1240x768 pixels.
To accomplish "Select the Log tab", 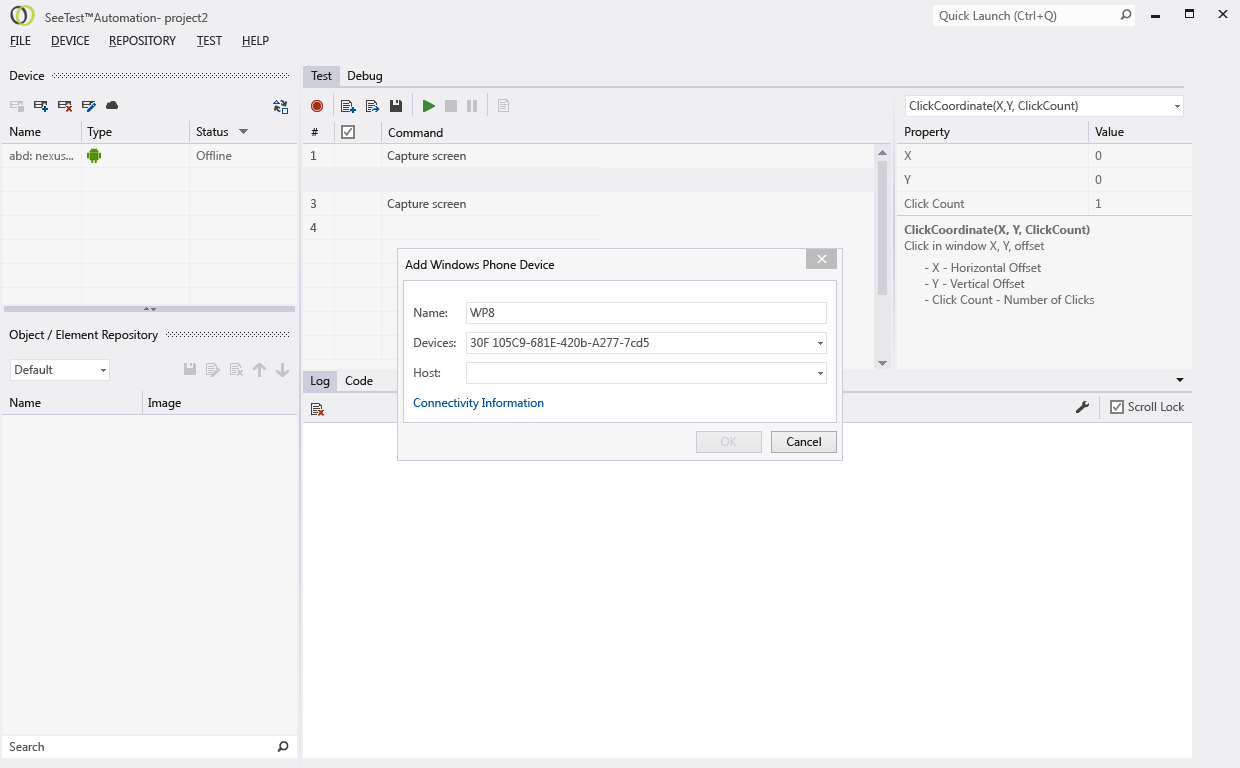I will coord(320,380).
